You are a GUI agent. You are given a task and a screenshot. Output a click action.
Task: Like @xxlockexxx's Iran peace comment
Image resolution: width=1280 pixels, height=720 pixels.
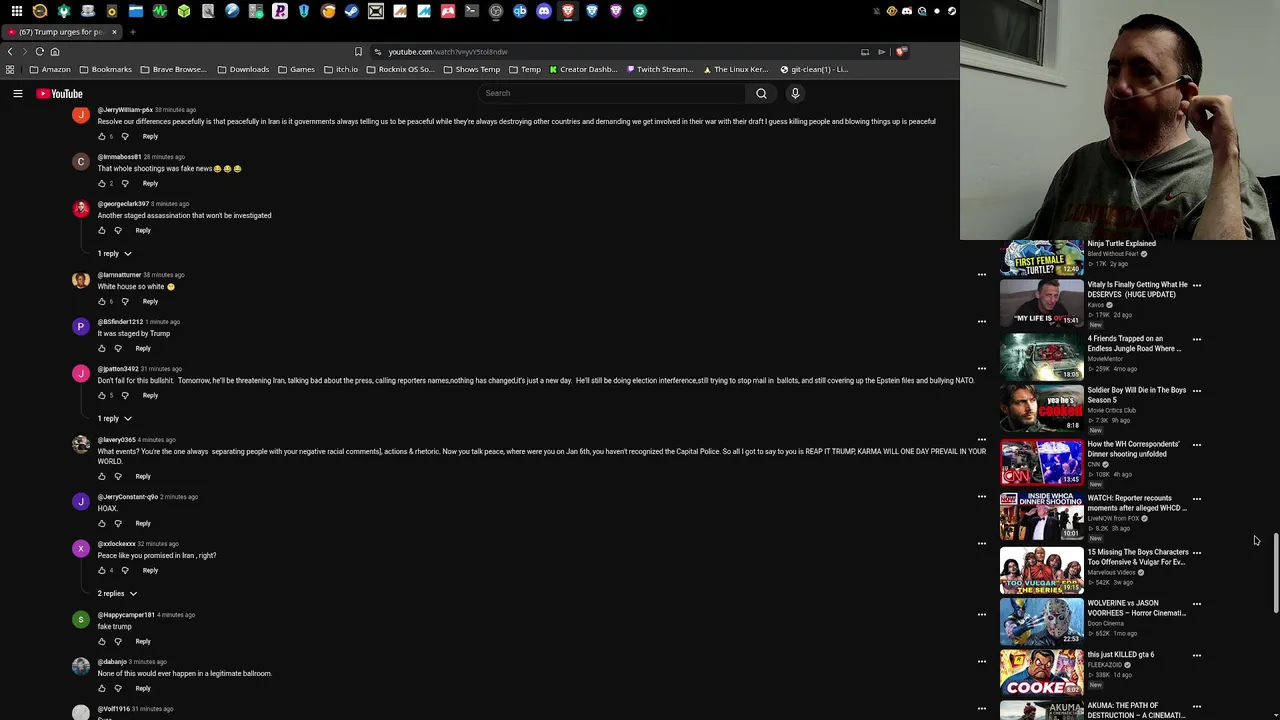click(101, 570)
